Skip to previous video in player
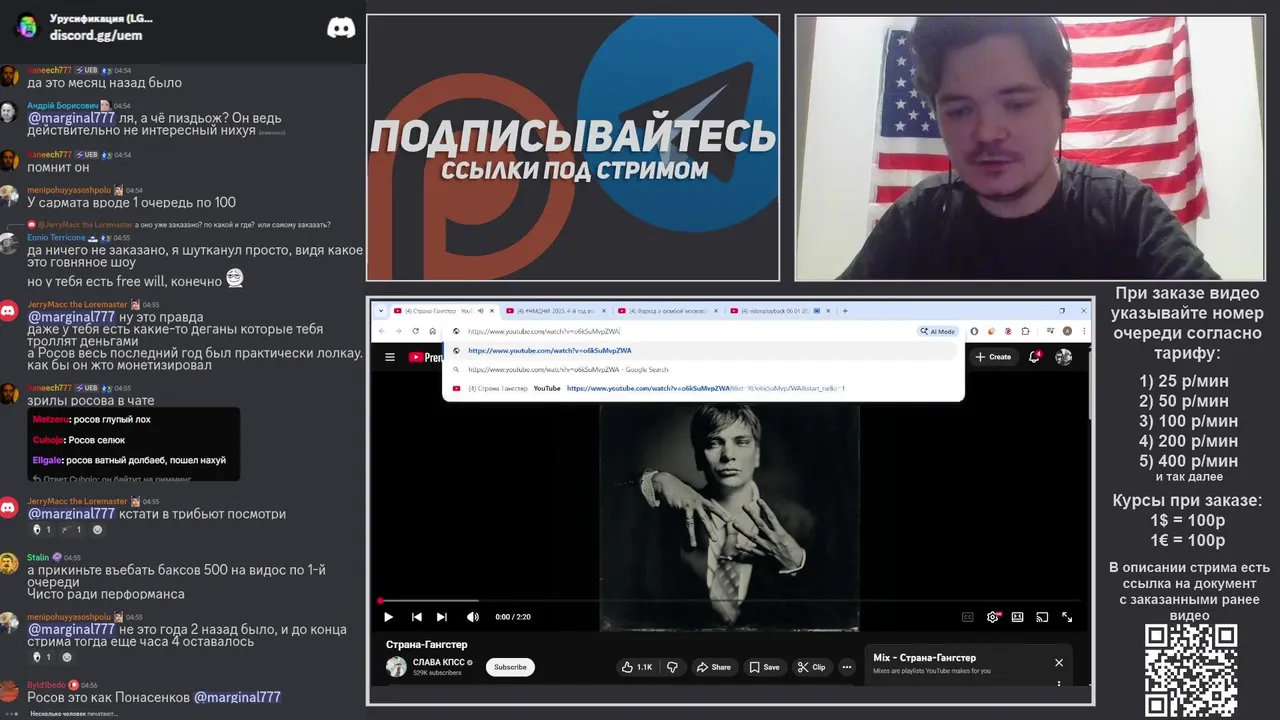This screenshot has width=1280, height=720. pos(417,617)
